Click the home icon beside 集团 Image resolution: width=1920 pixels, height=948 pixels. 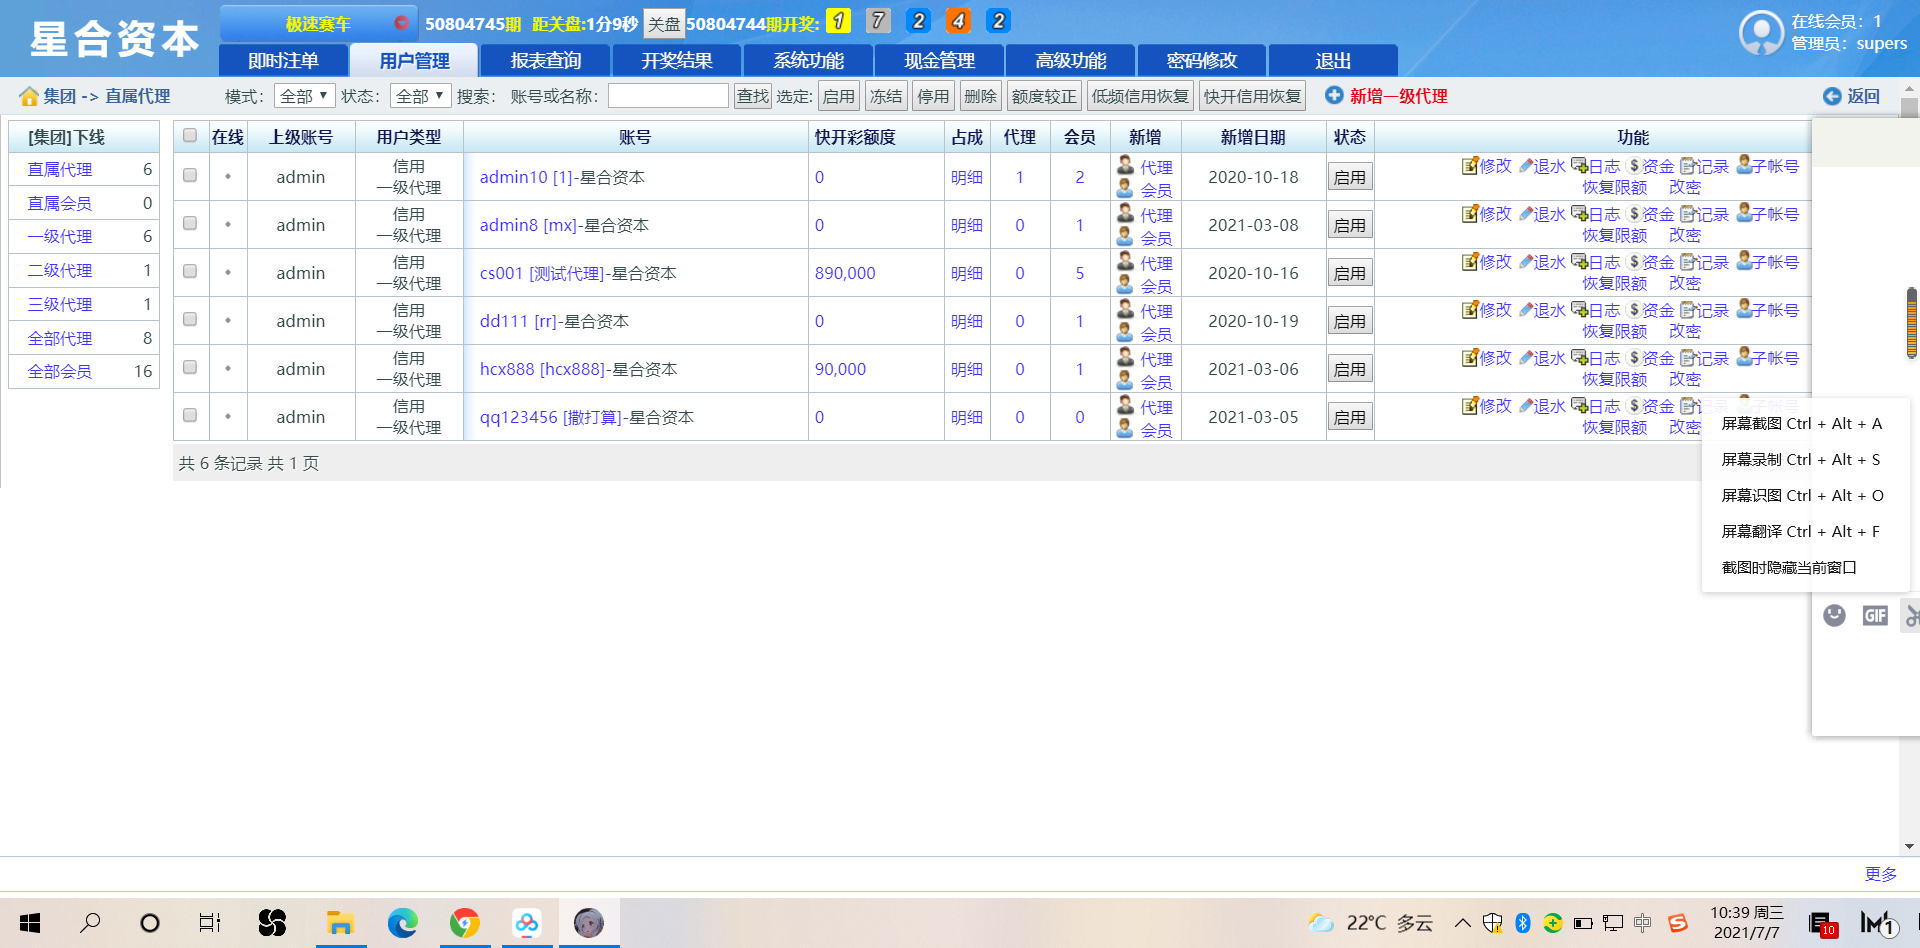tap(29, 96)
